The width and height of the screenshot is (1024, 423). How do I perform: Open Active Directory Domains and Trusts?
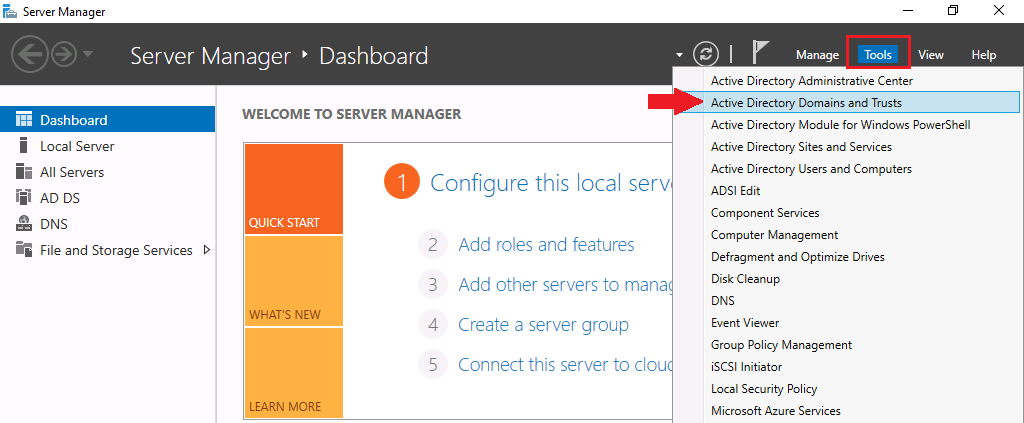tap(847, 102)
